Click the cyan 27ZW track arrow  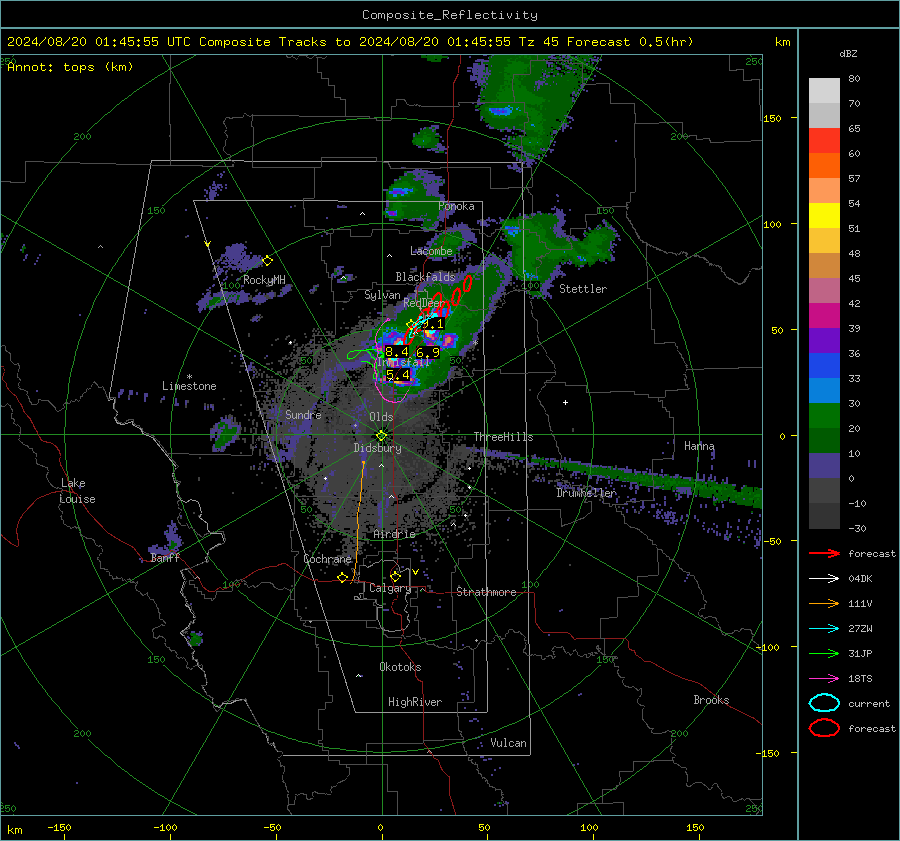(x=824, y=629)
